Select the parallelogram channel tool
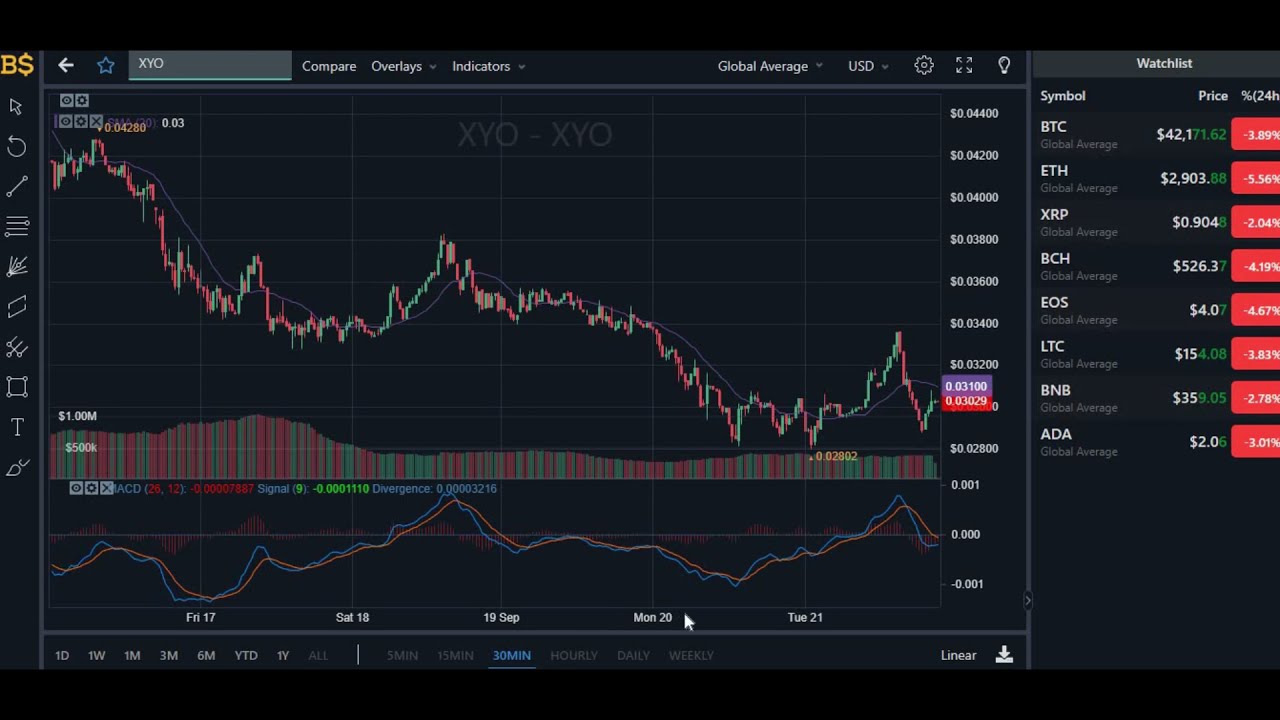 point(16,307)
